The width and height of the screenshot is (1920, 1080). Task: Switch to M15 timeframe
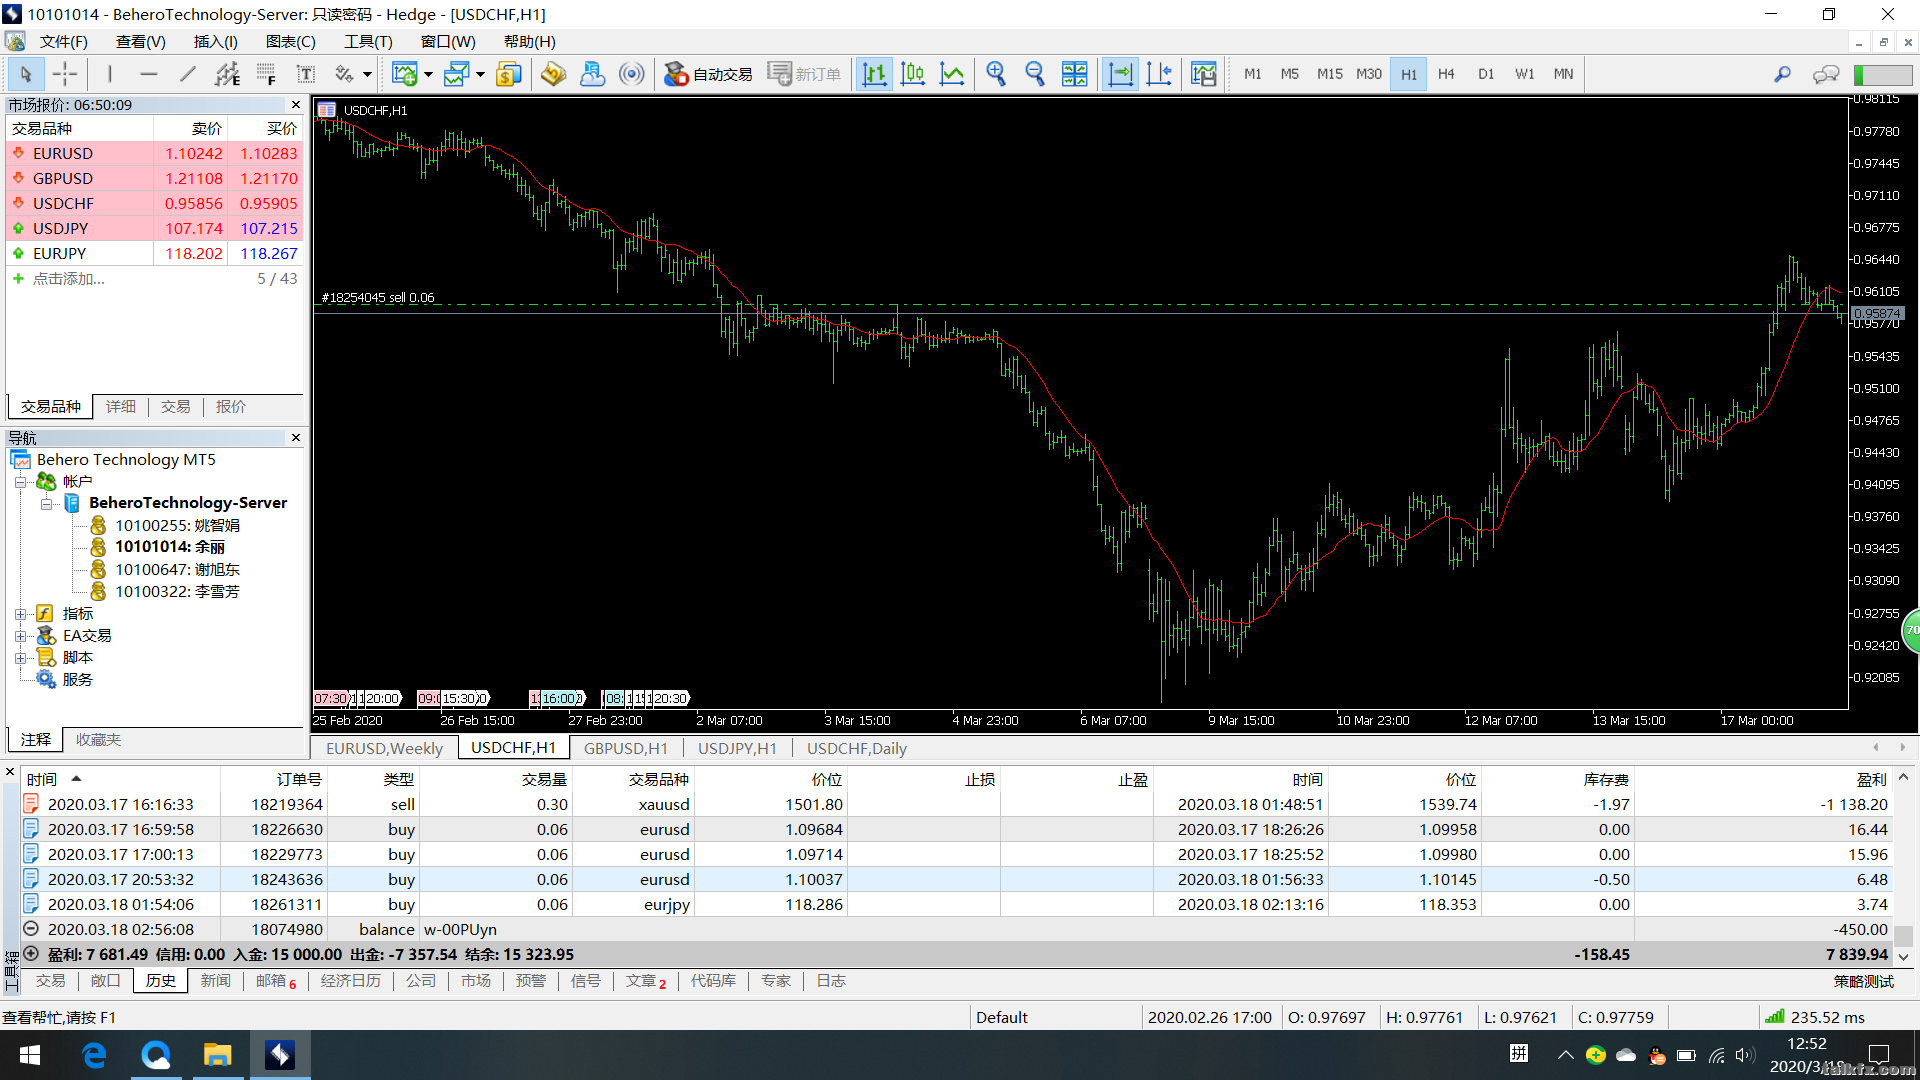tap(1329, 74)
